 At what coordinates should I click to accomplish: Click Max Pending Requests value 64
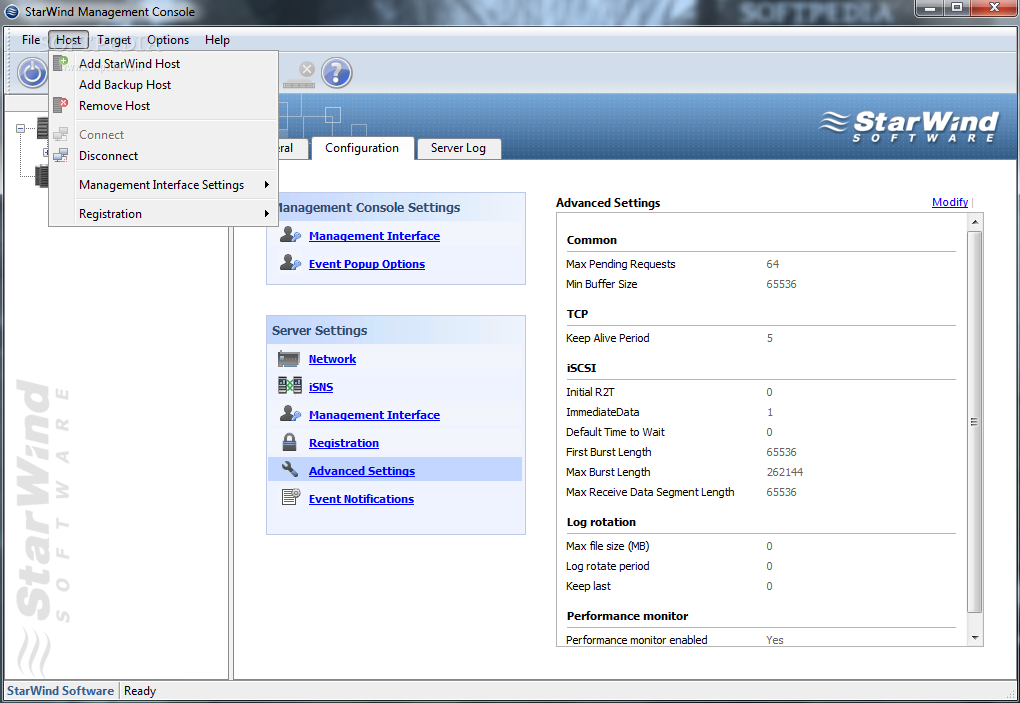(772, 263)
